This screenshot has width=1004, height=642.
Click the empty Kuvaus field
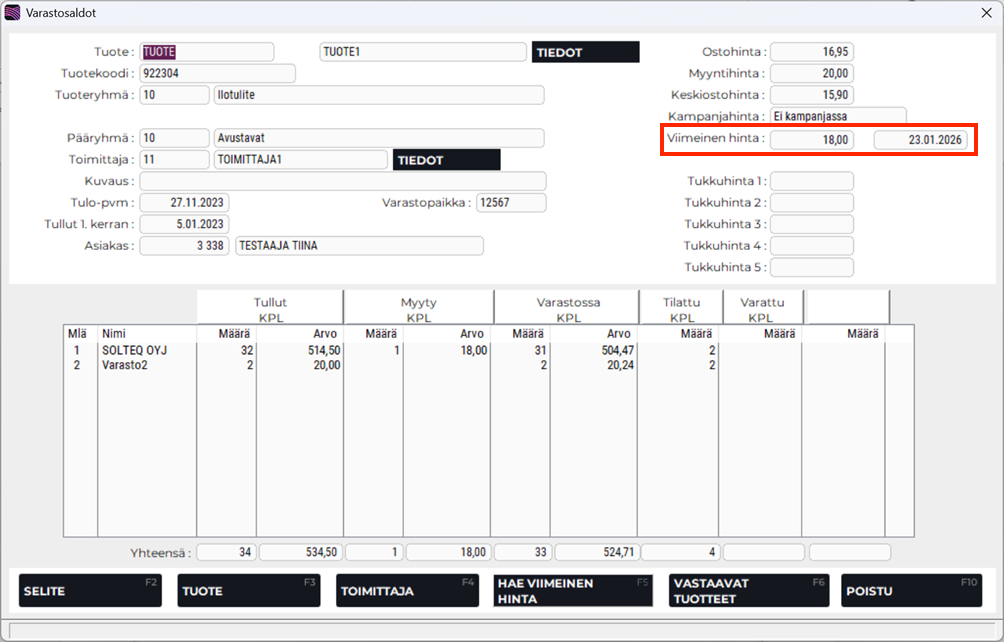click(x=342, y=181)
